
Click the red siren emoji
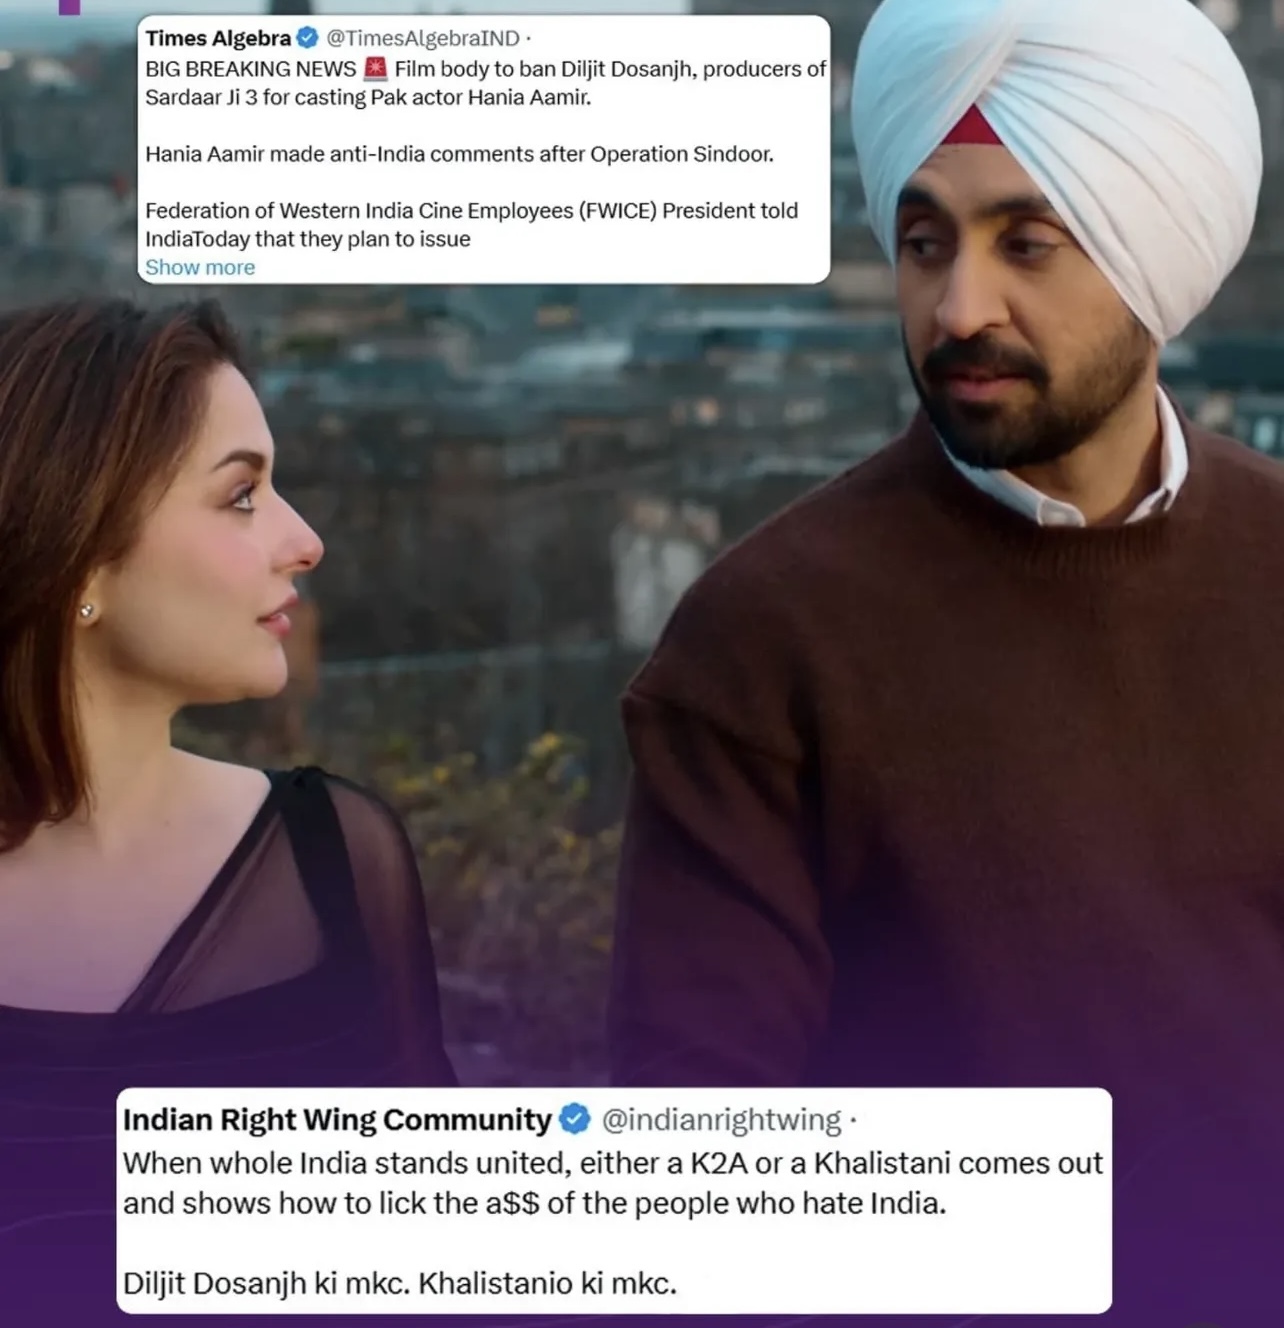pyautogui.click(x=375, y=68)
